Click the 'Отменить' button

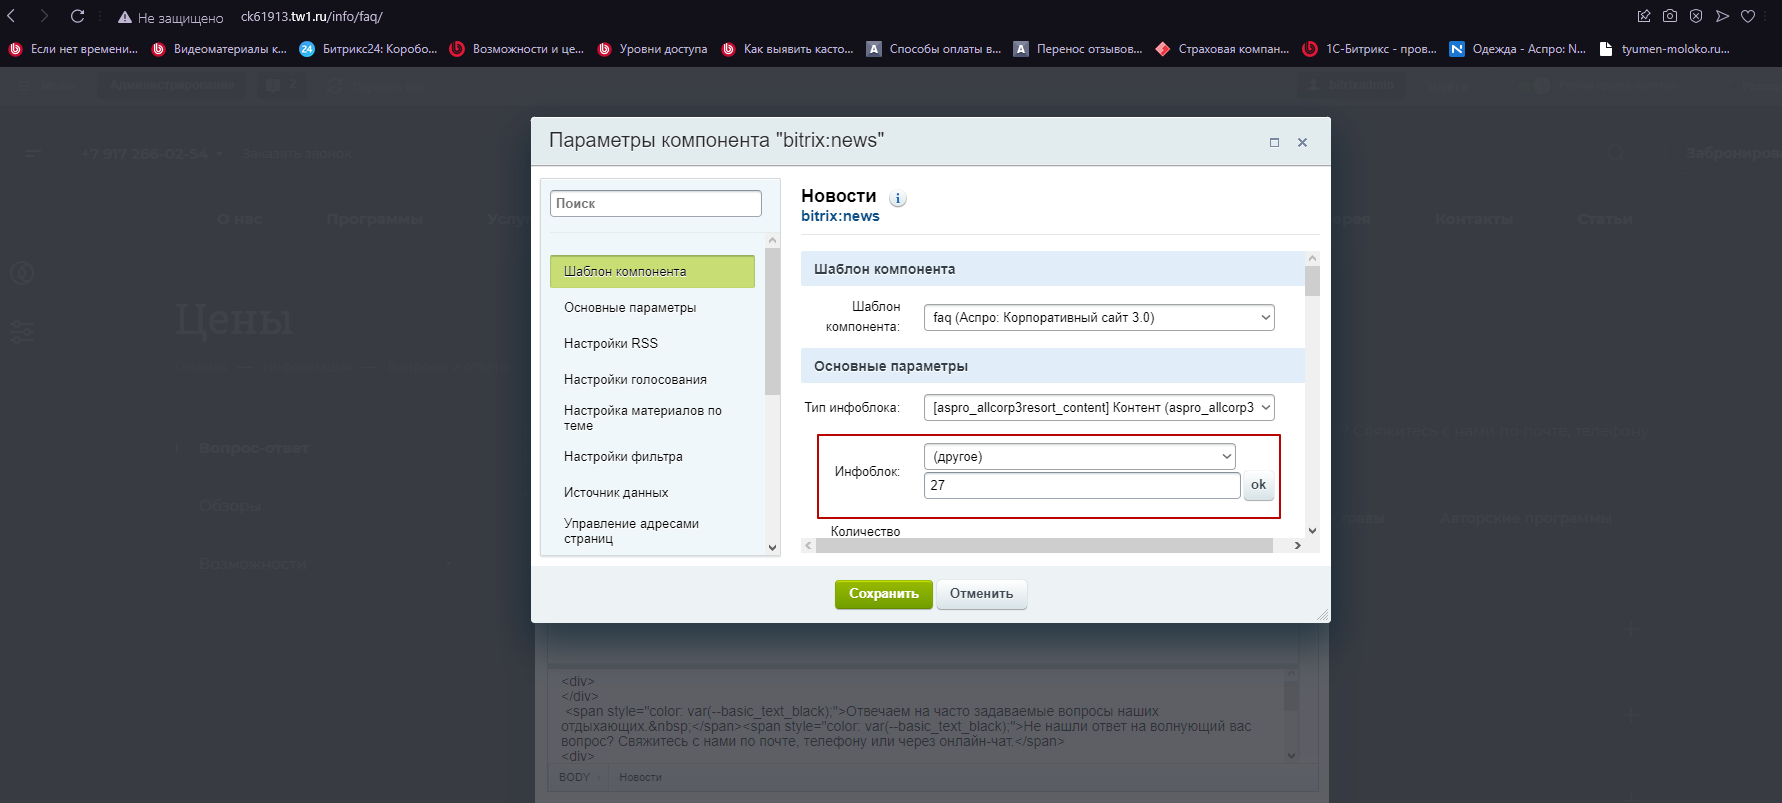981,594
